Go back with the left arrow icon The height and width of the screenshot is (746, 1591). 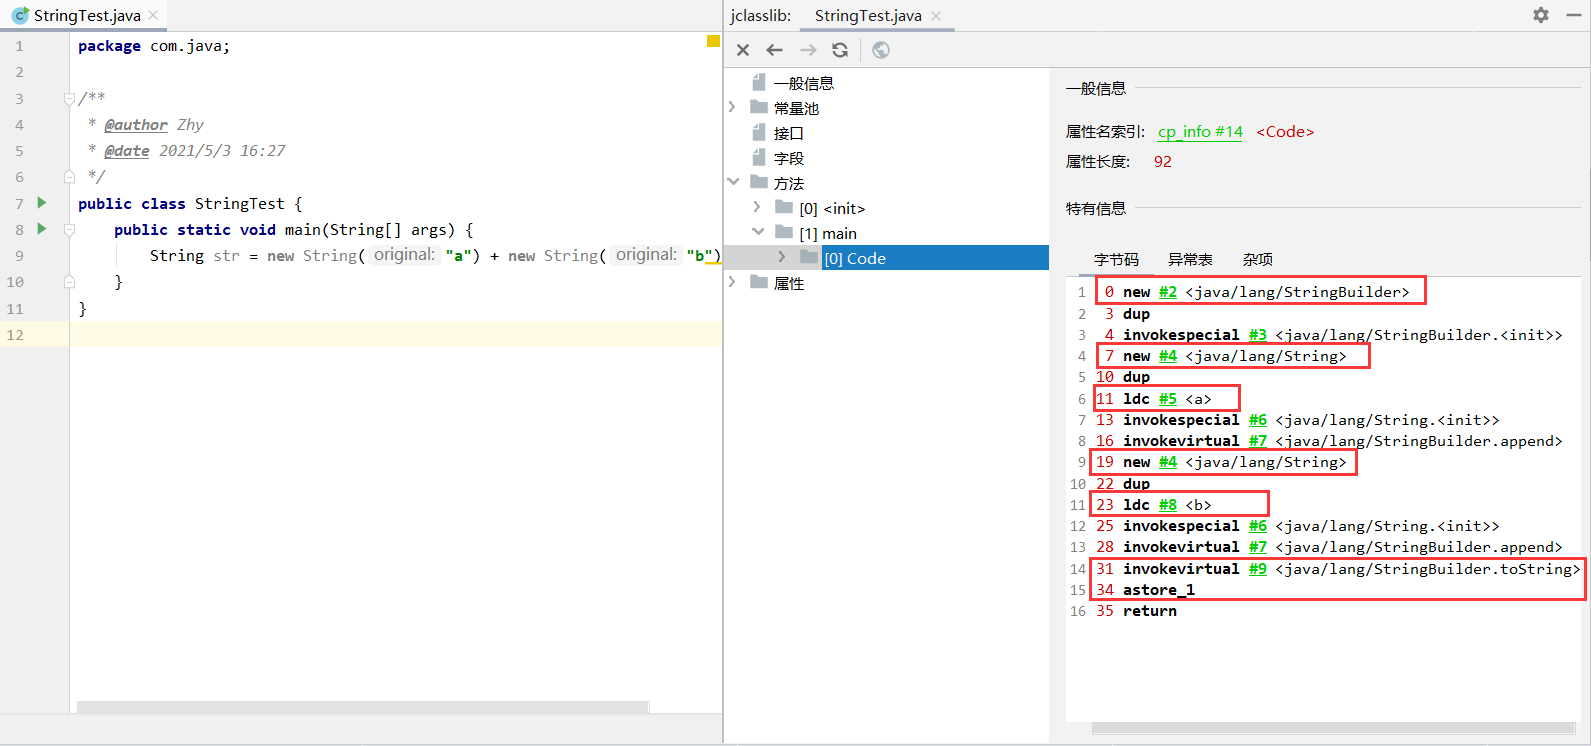[774, 50]
